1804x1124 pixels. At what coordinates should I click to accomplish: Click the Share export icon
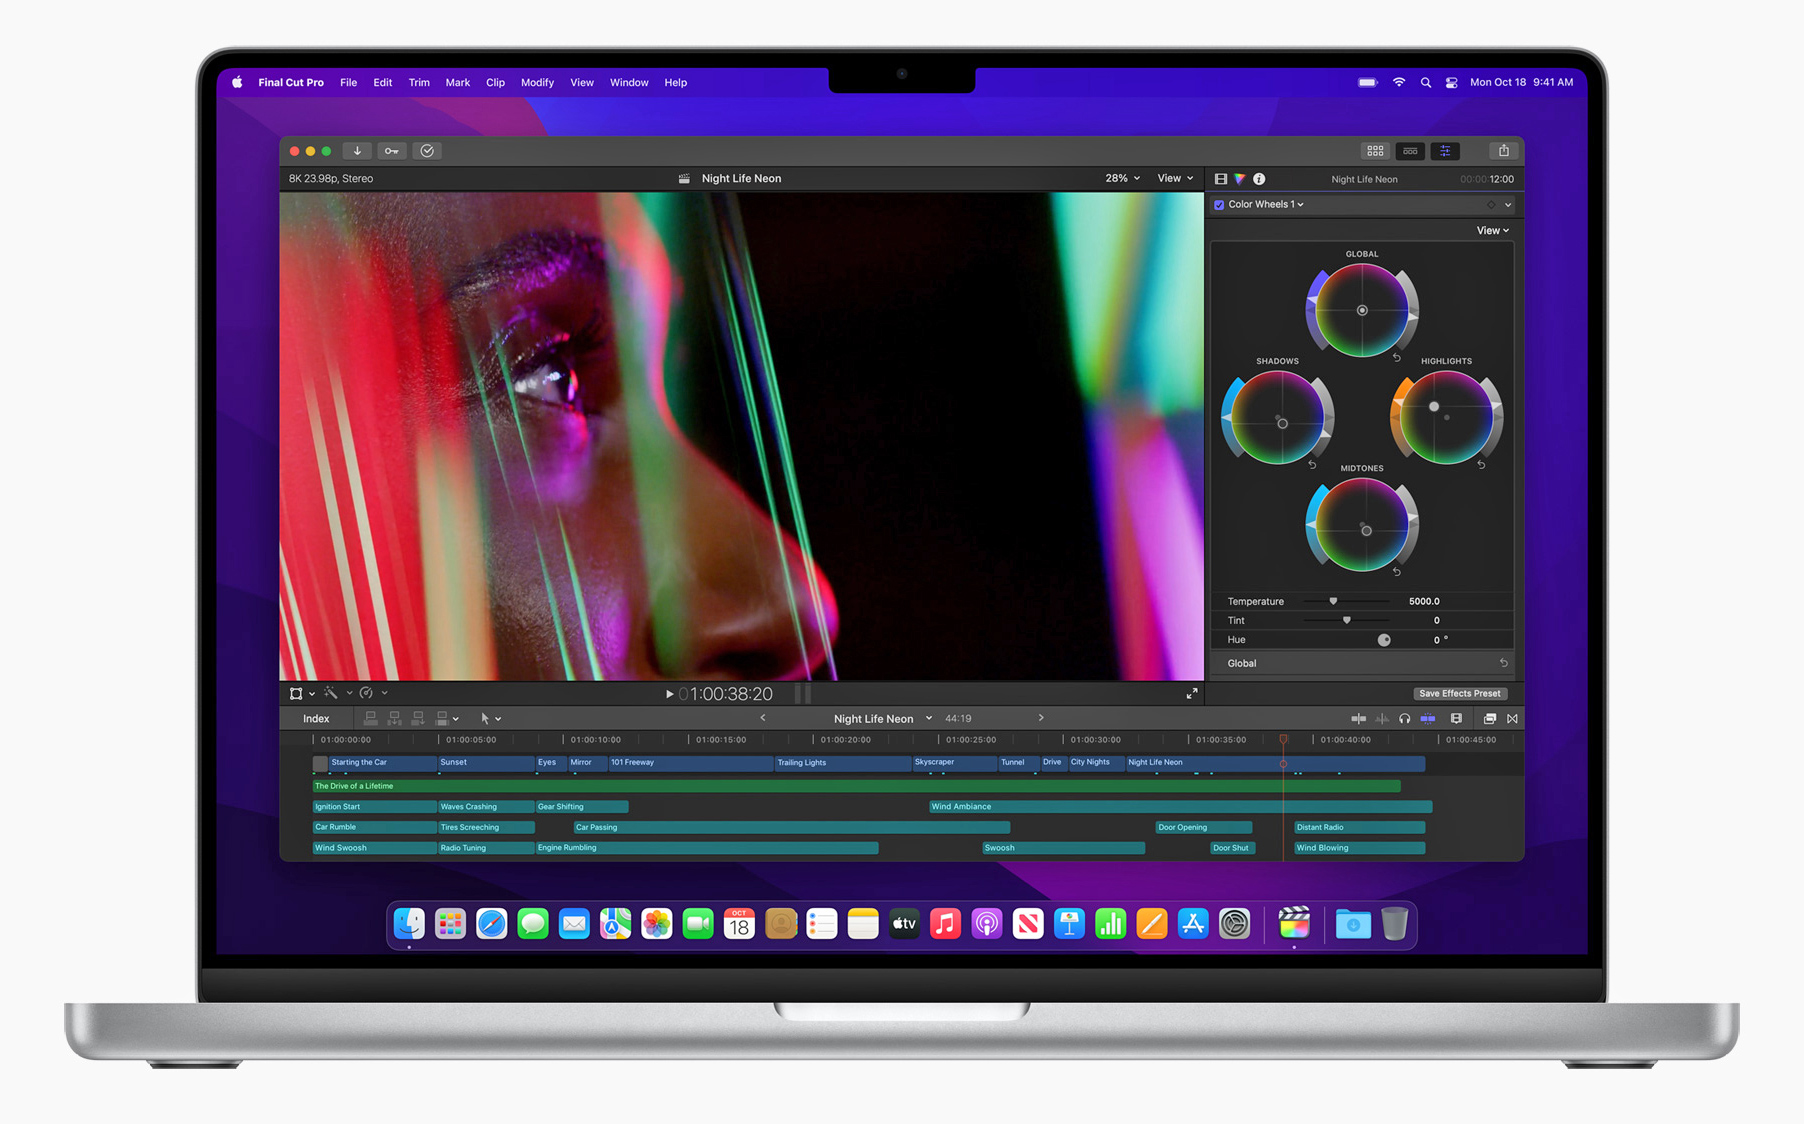pos(1503,151)
